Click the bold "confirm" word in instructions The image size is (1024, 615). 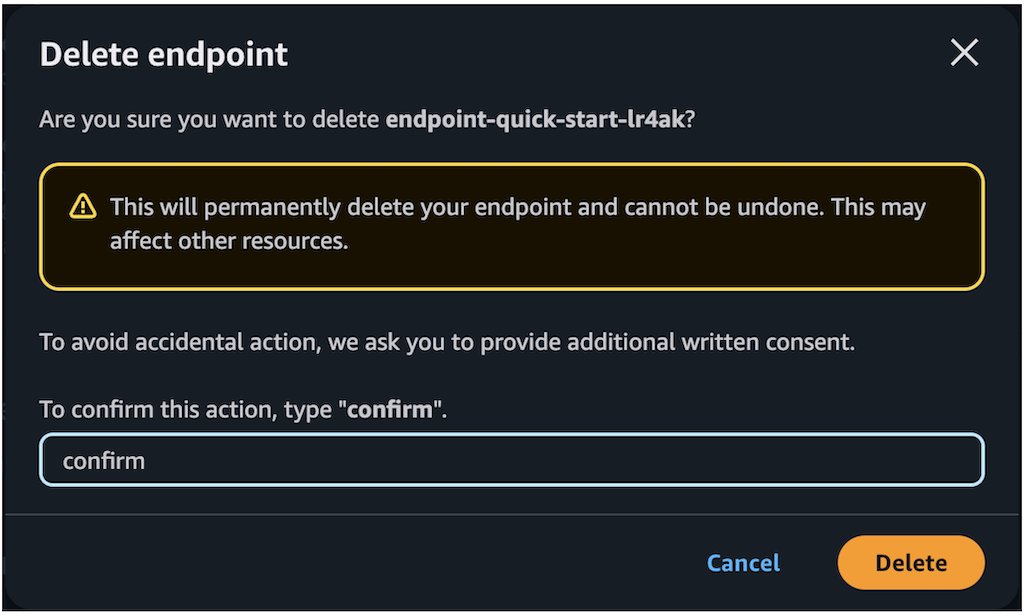(390, 410)
